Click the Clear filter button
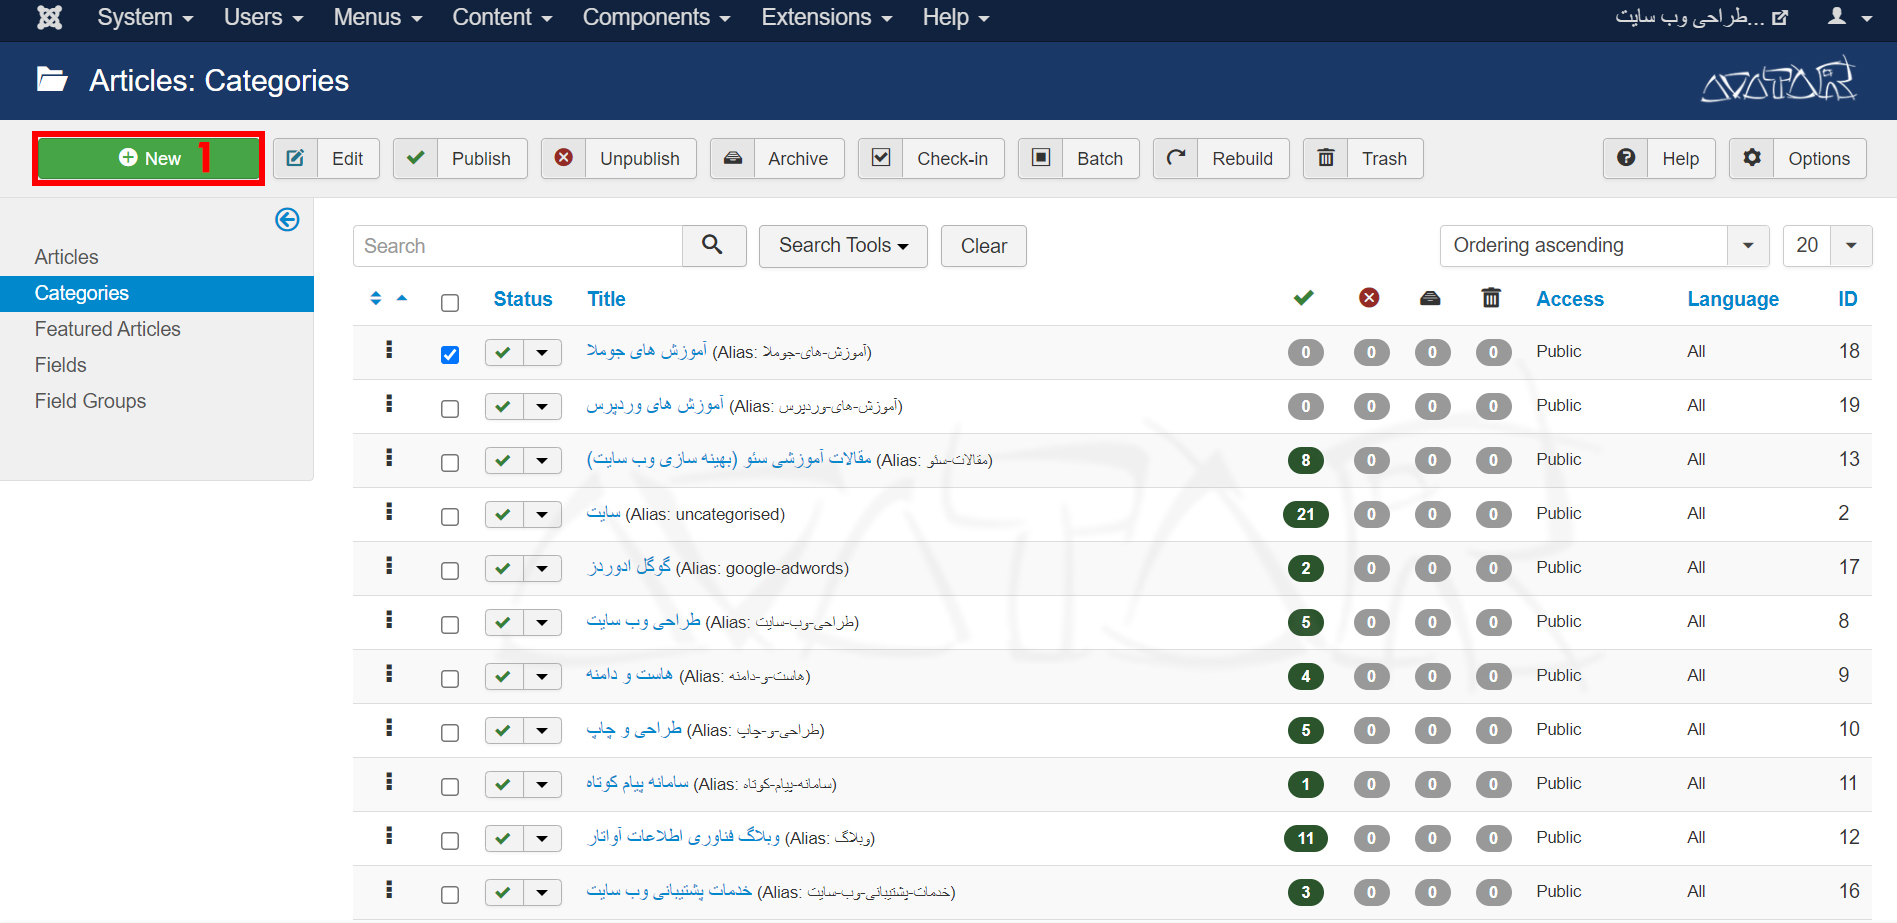Image resolution: width=1897 pixels, height=923 pixels. point(984,245)
